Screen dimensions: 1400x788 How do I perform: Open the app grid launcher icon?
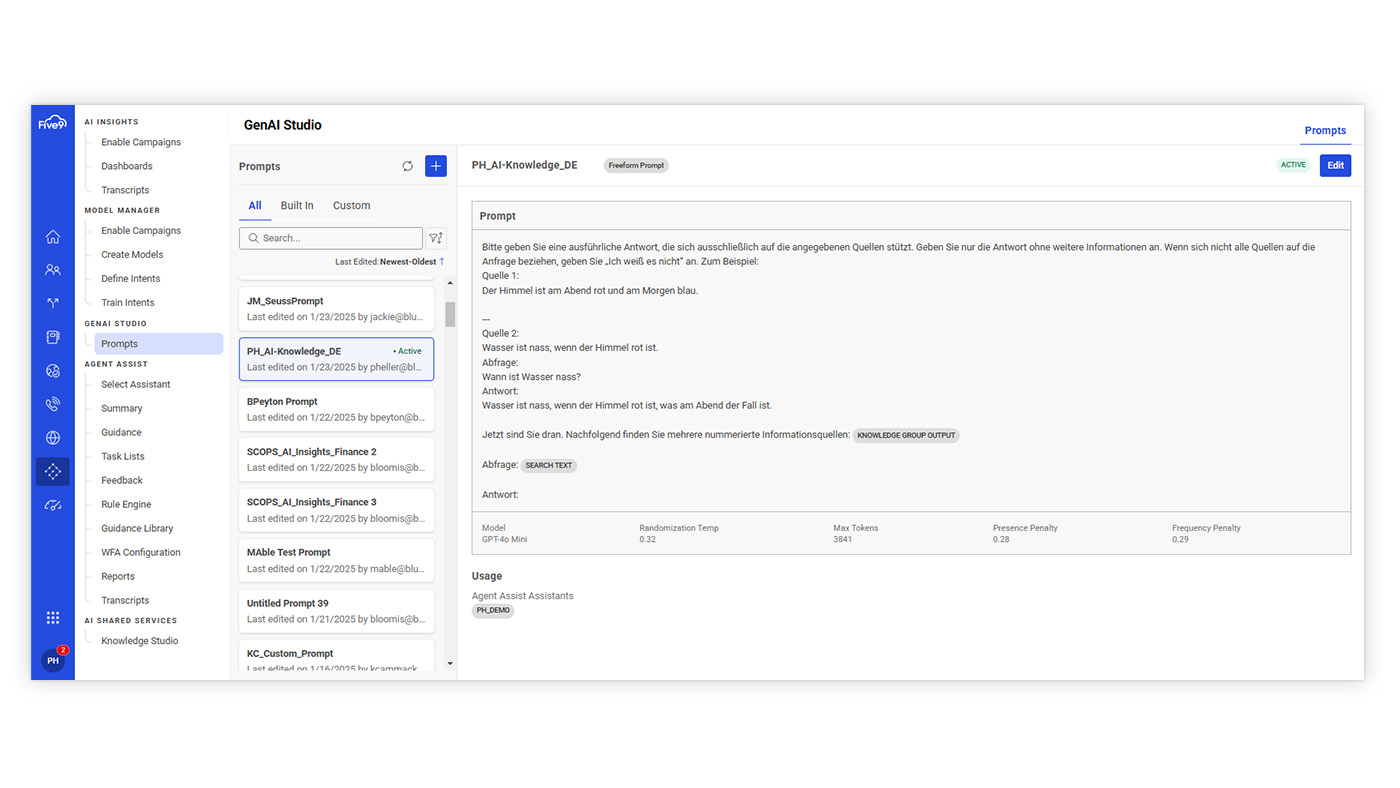tap(53, 618)
